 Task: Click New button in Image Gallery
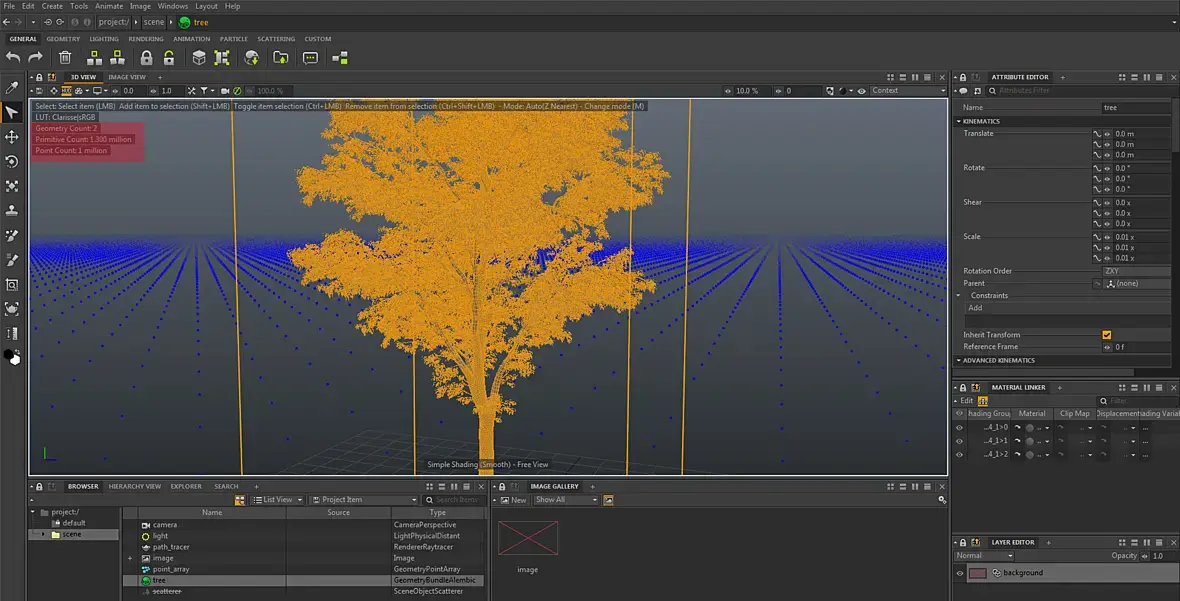click(513, 500)
